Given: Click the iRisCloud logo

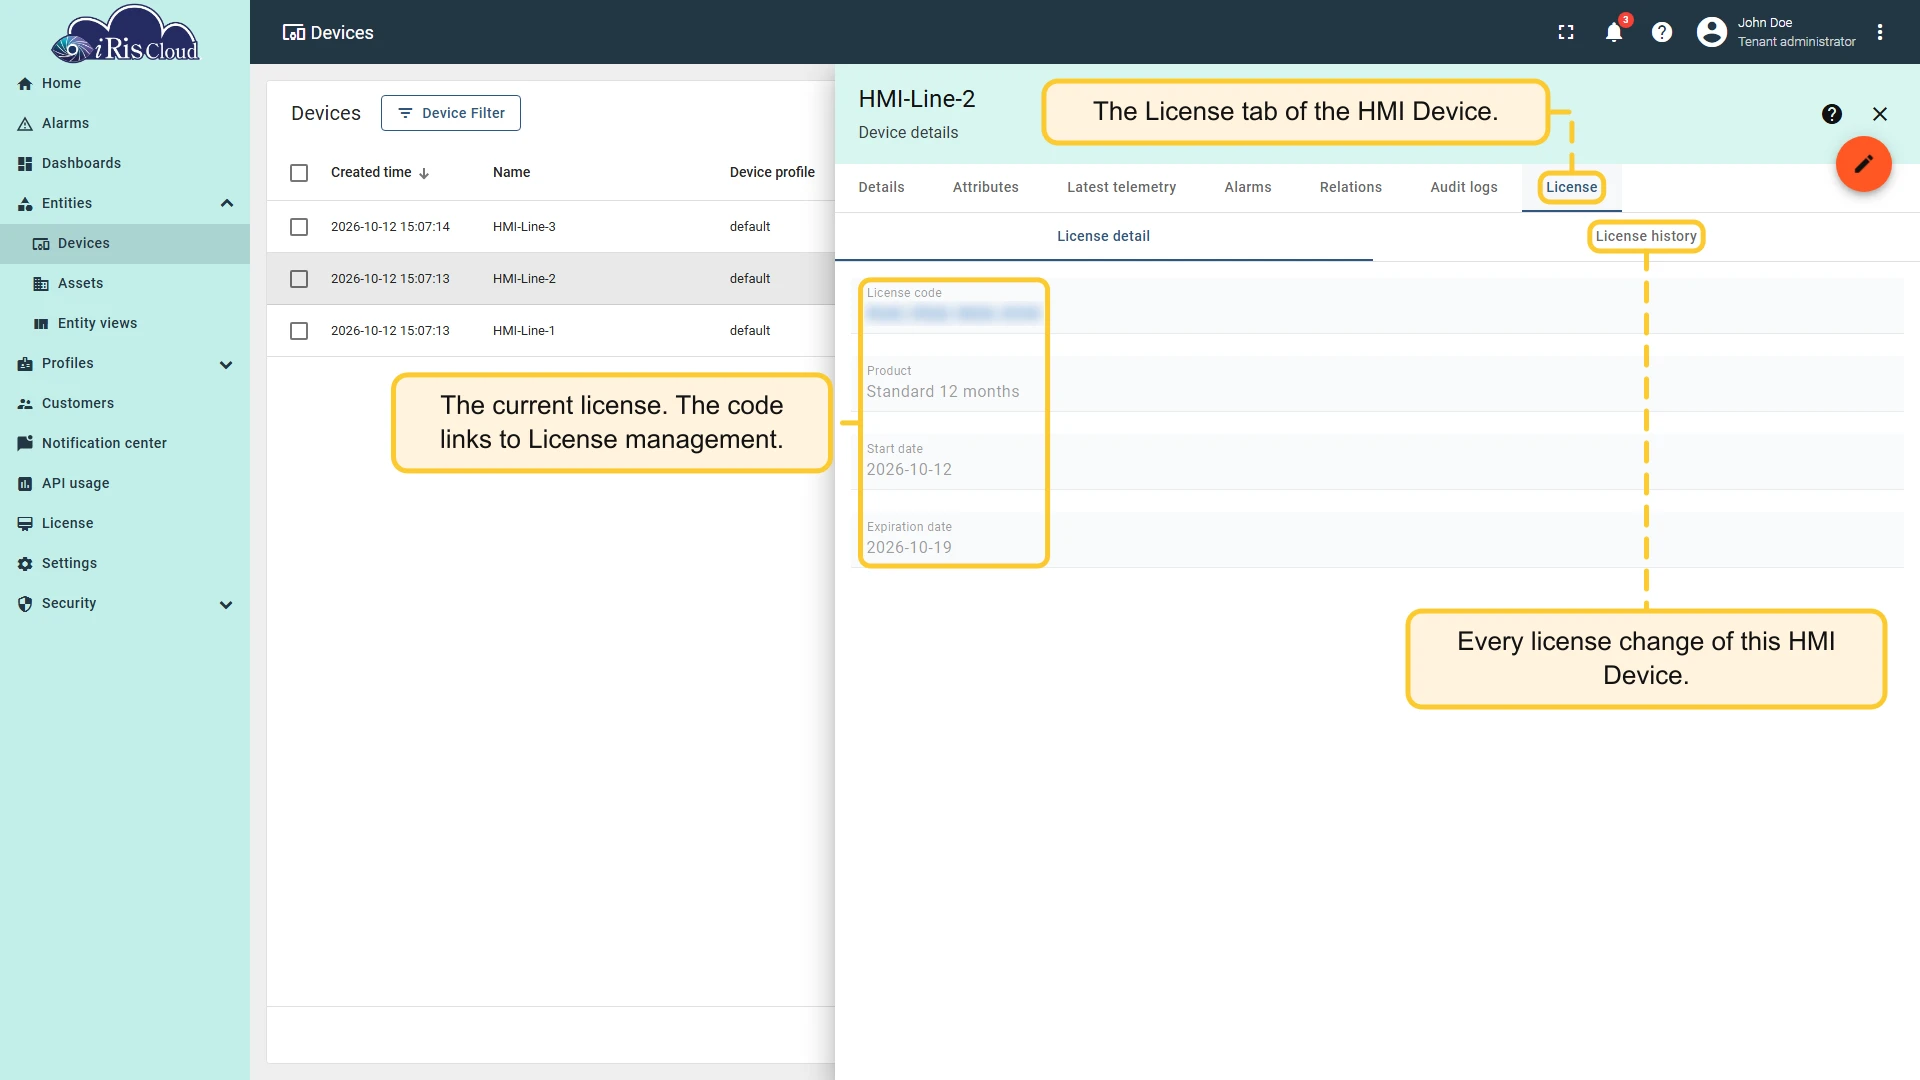Looking at the screenshot, I should click(125, 34).
